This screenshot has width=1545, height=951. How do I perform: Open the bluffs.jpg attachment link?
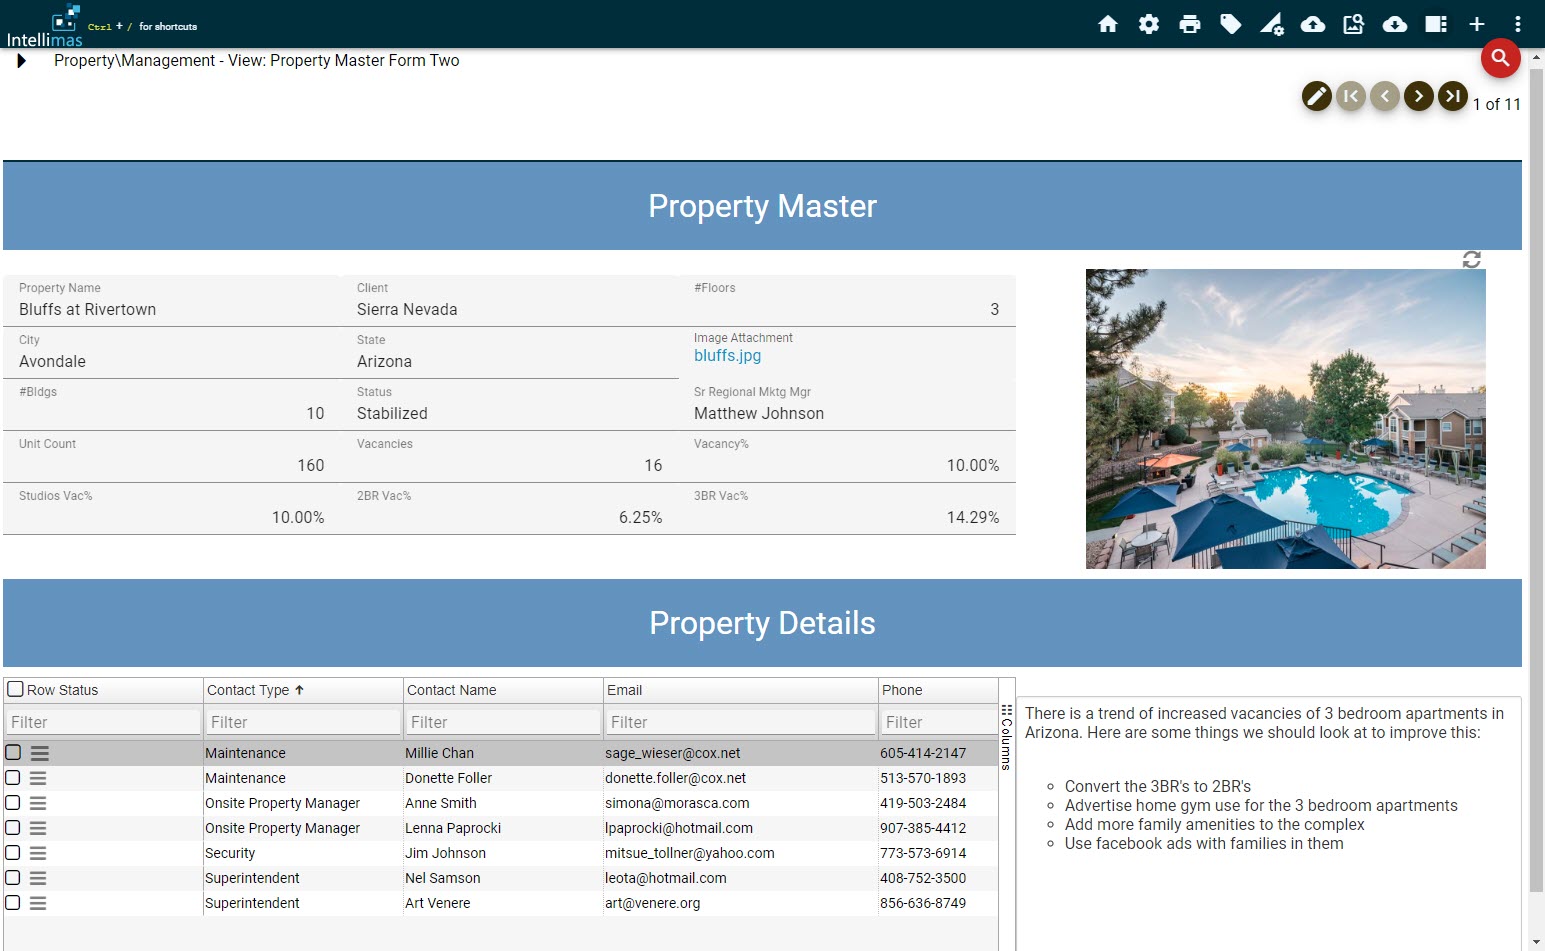pos(727,356)
